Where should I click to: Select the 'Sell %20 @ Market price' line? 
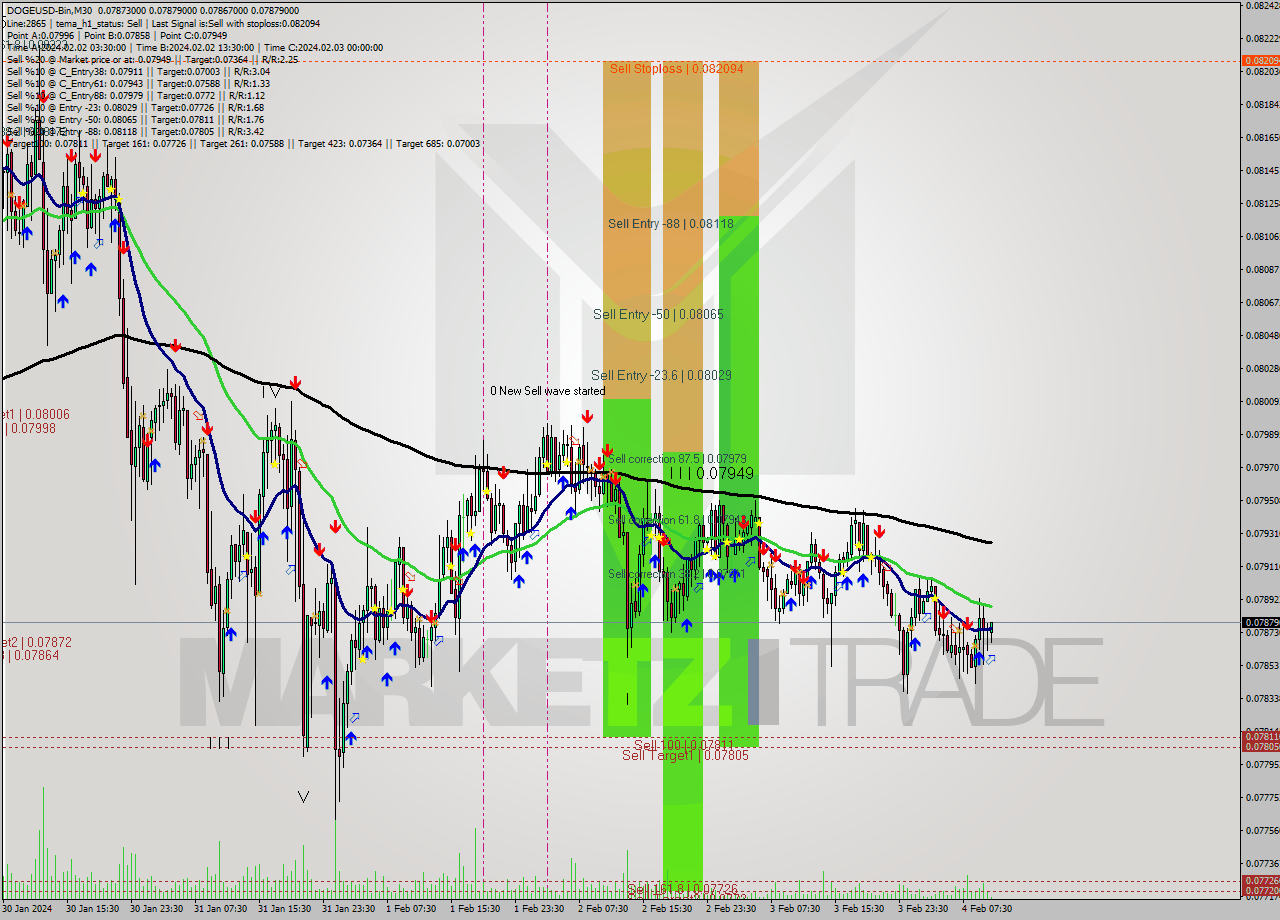click(x=152, y=60)
